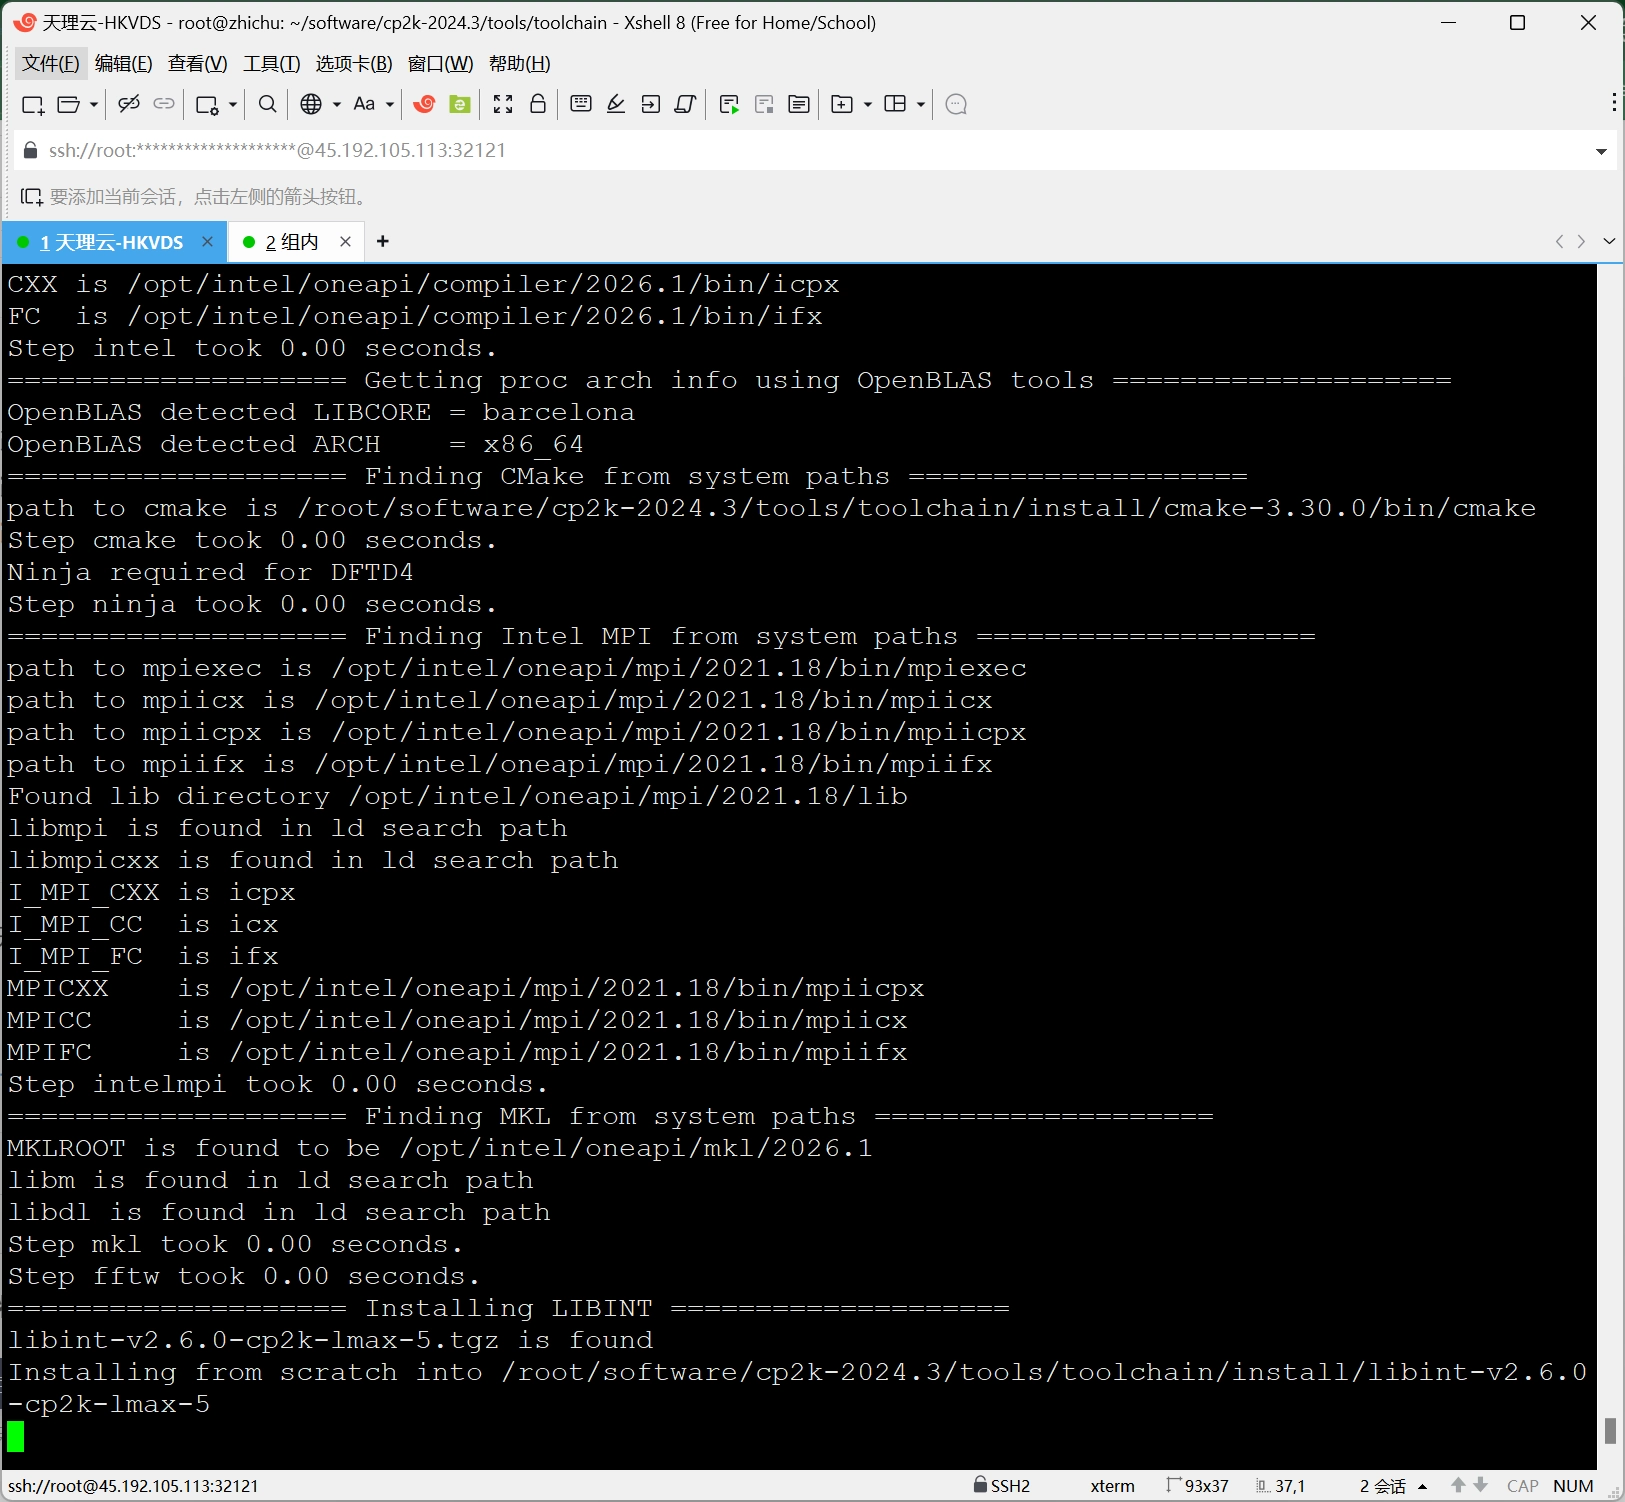The width and height of the screenshot is (1625, 1502).
Task: Click the add current session arrow icon
Action: click(x=32, y=197)
